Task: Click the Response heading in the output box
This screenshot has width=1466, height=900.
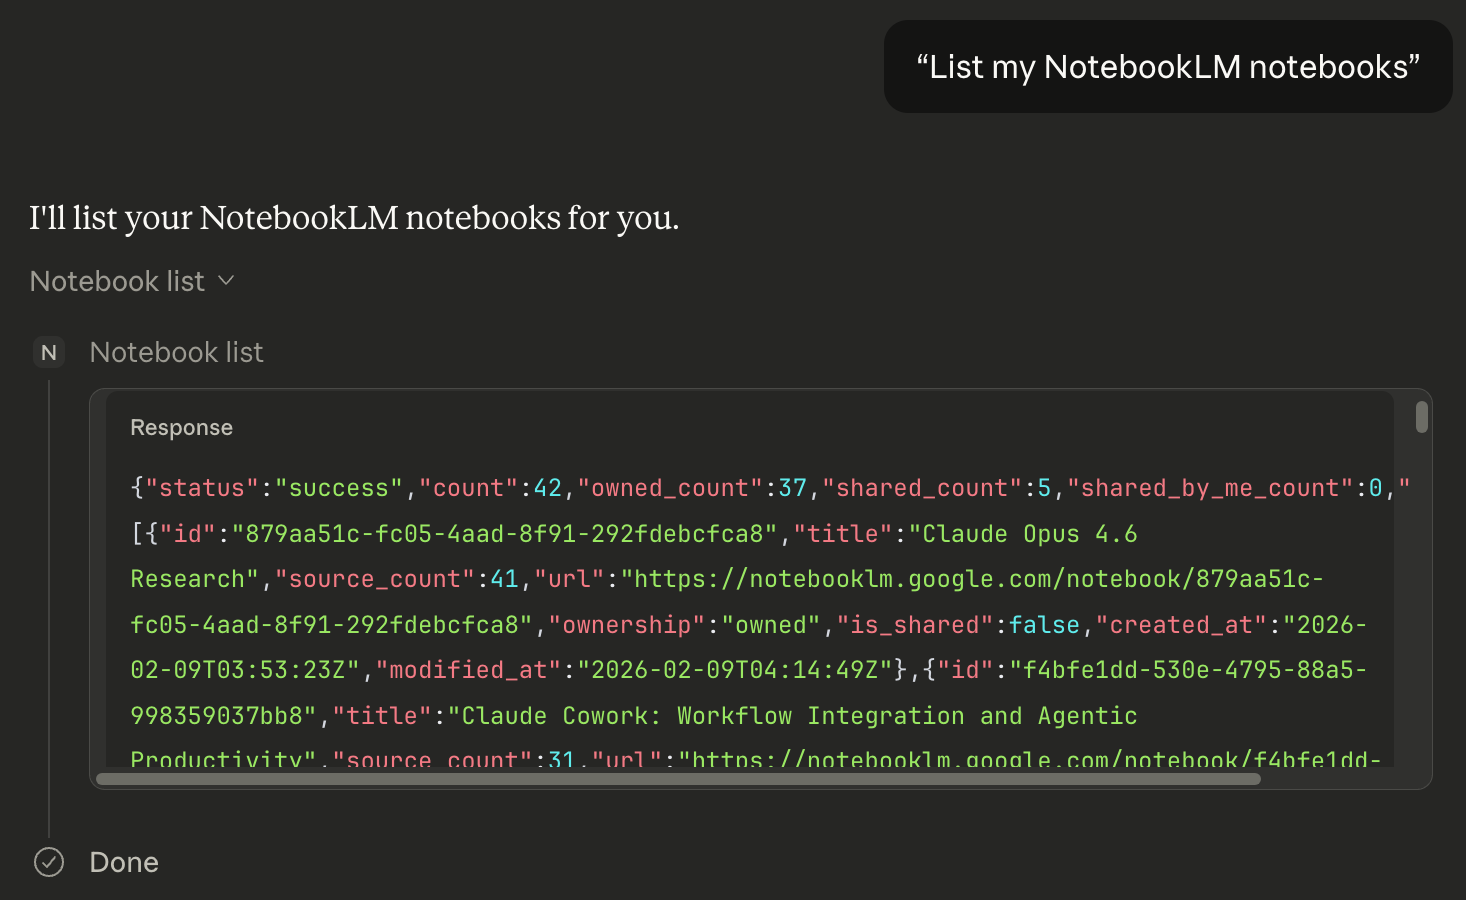Action: point(181,427)
